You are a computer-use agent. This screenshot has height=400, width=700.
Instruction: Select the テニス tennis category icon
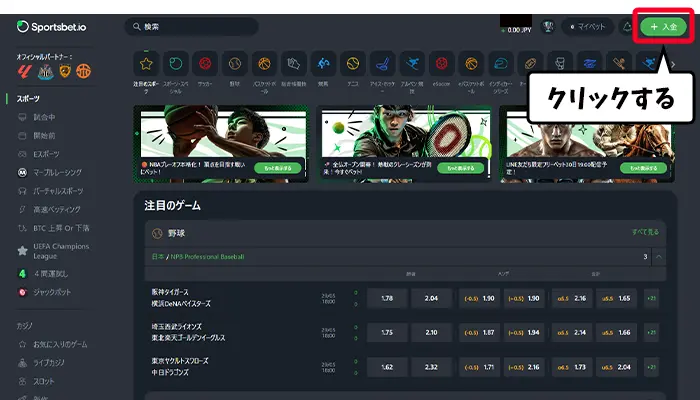(353, 64)
